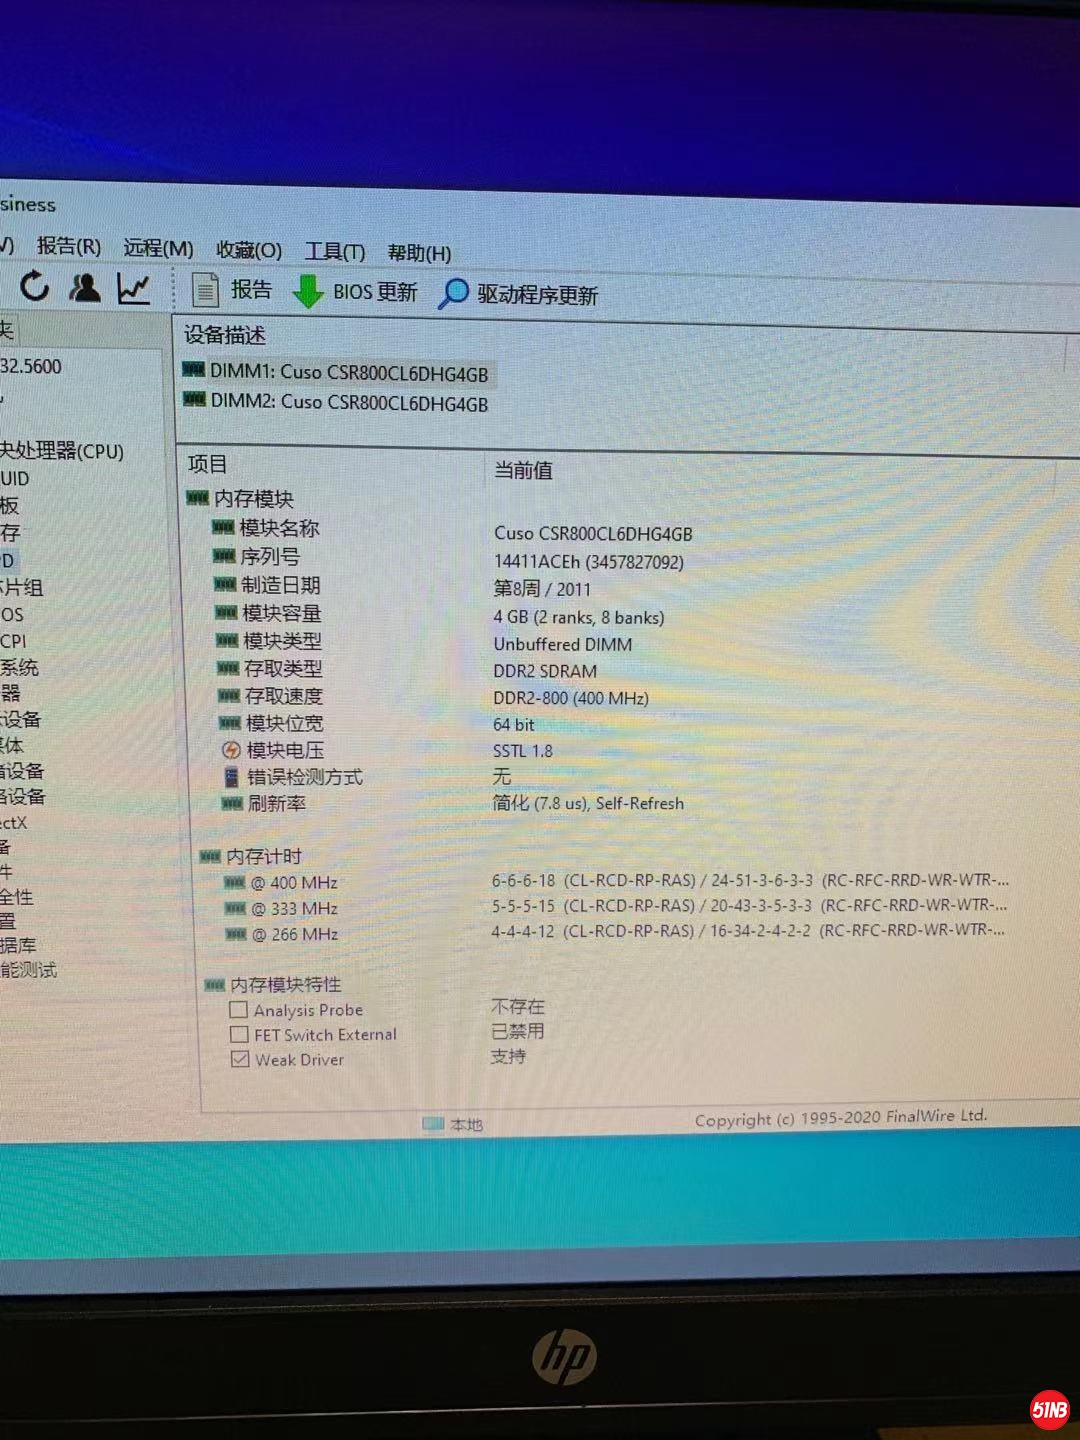Viewport: 1080px width, 1440px height.
Task: Open the 收藏(O) menu
Action: pos(249,250)
